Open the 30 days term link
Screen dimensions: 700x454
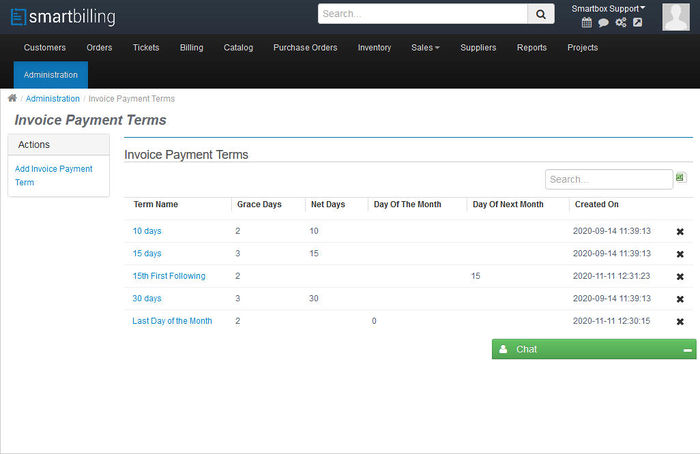point(147,298)
